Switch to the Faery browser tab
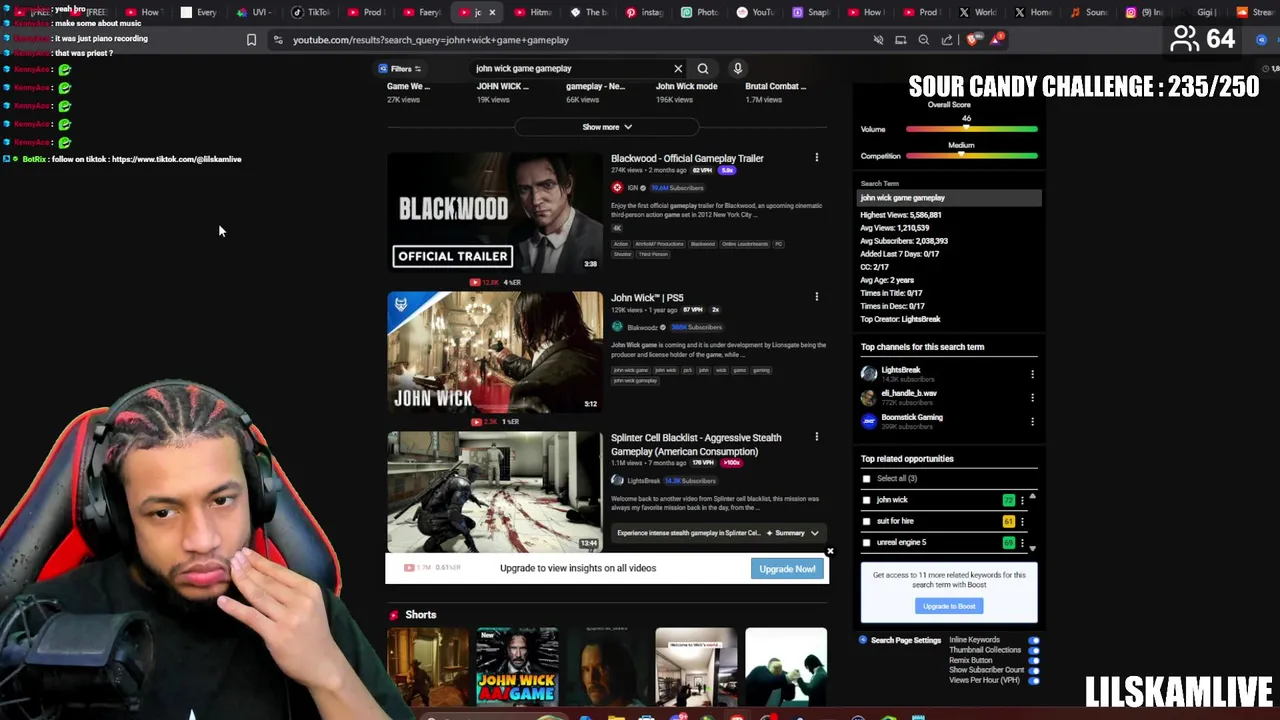Image resolution: width=1280 pixels, height=720 pixels. (x=422, y=12)
